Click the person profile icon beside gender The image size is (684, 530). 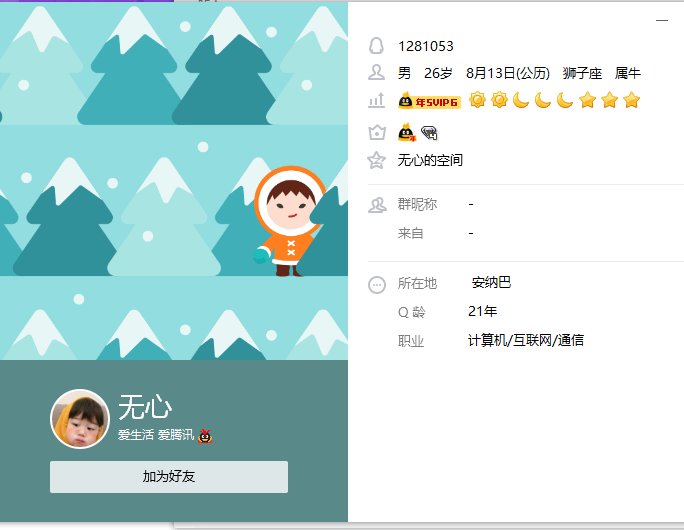click(376, 72)
